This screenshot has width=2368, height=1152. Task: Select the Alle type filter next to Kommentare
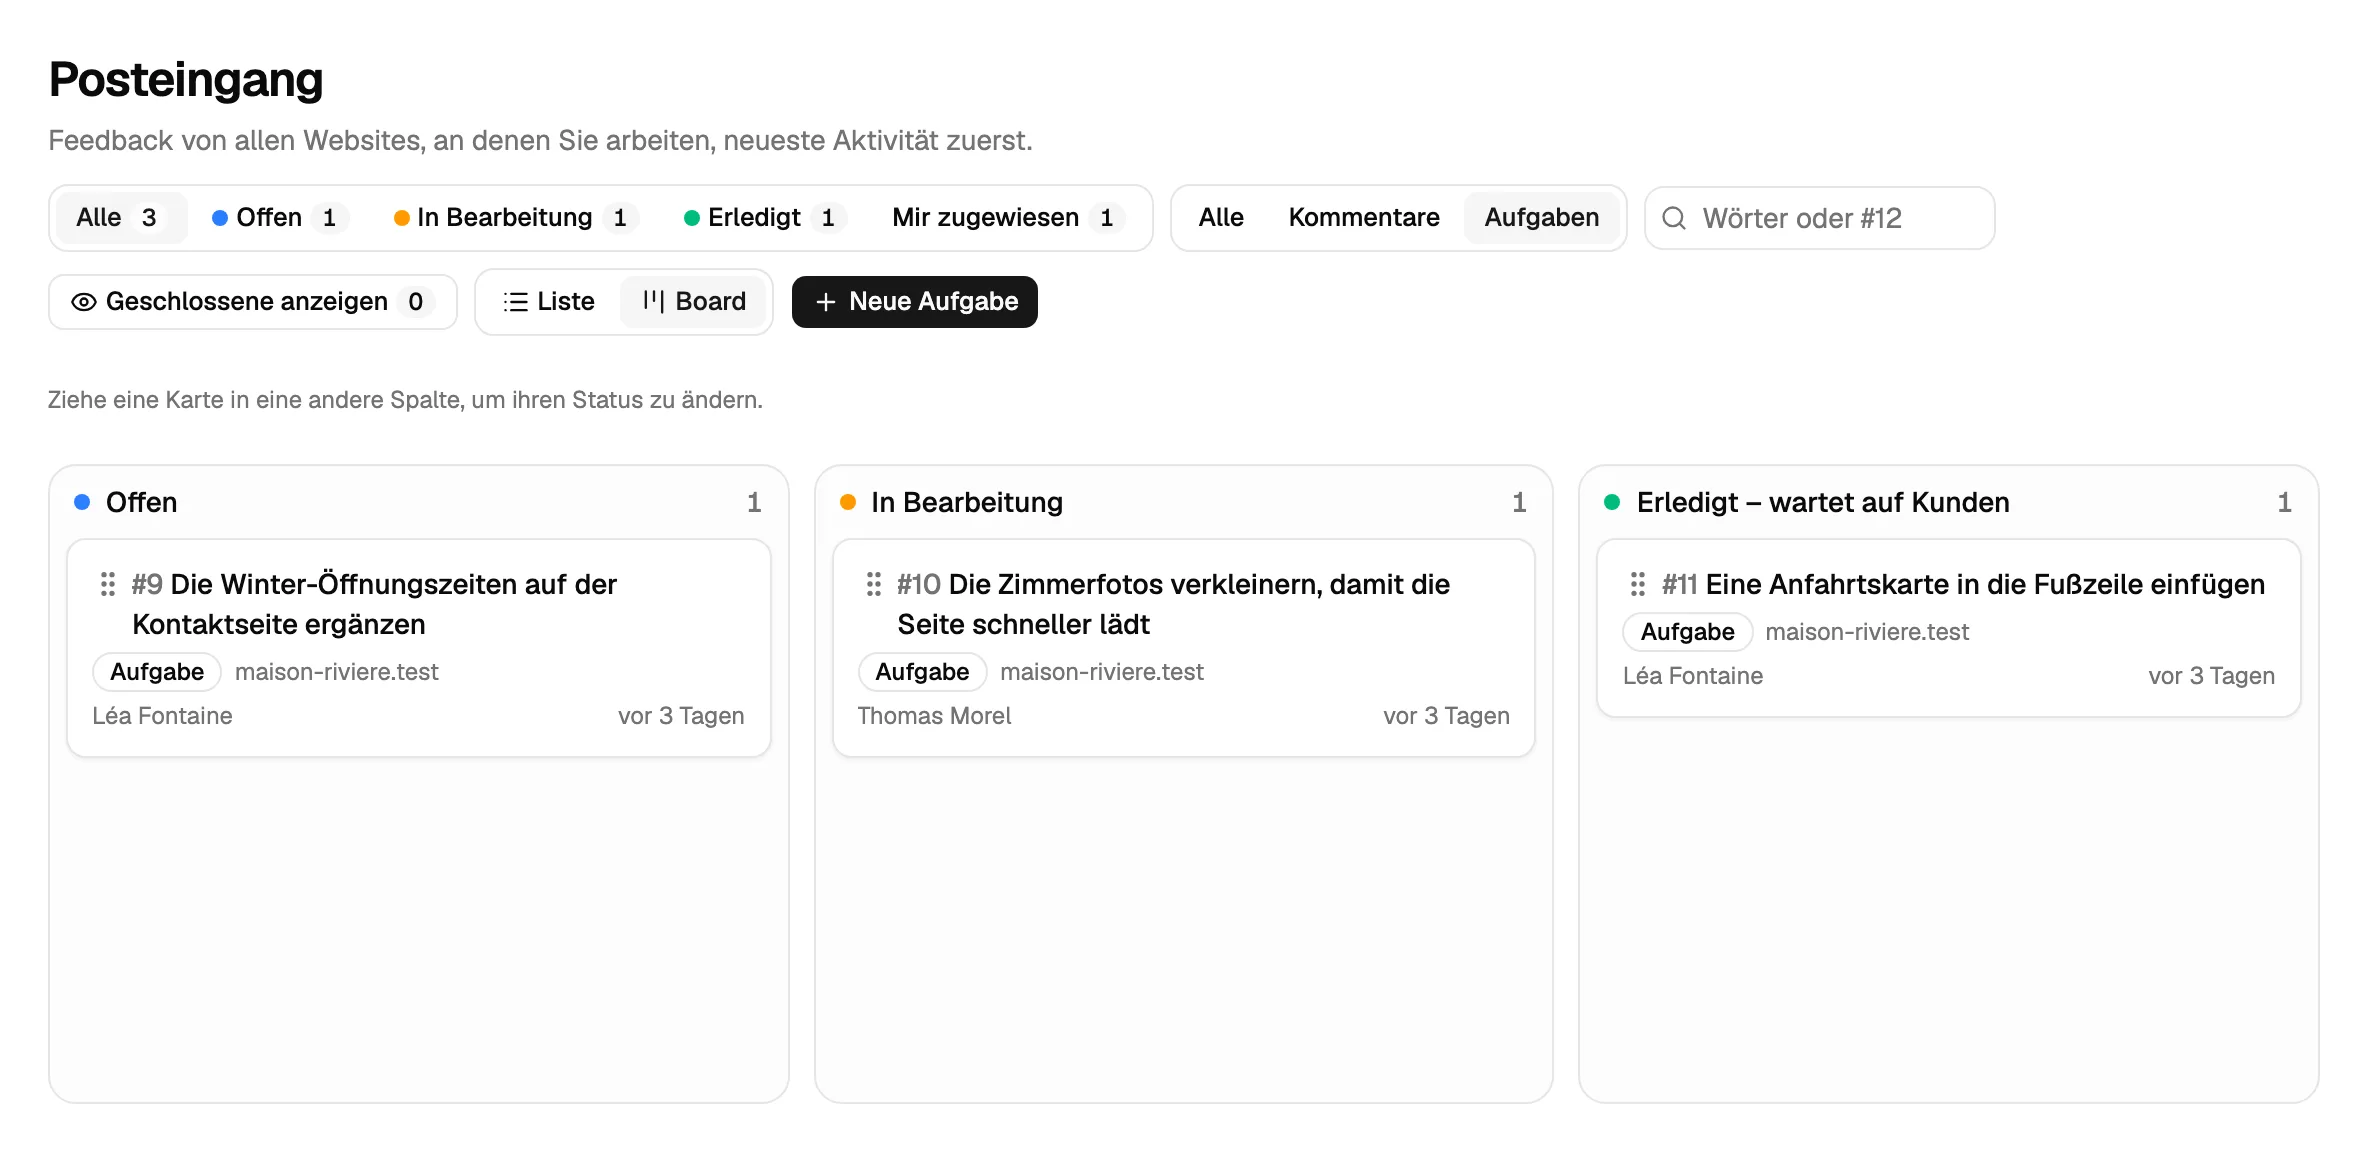1221,218
